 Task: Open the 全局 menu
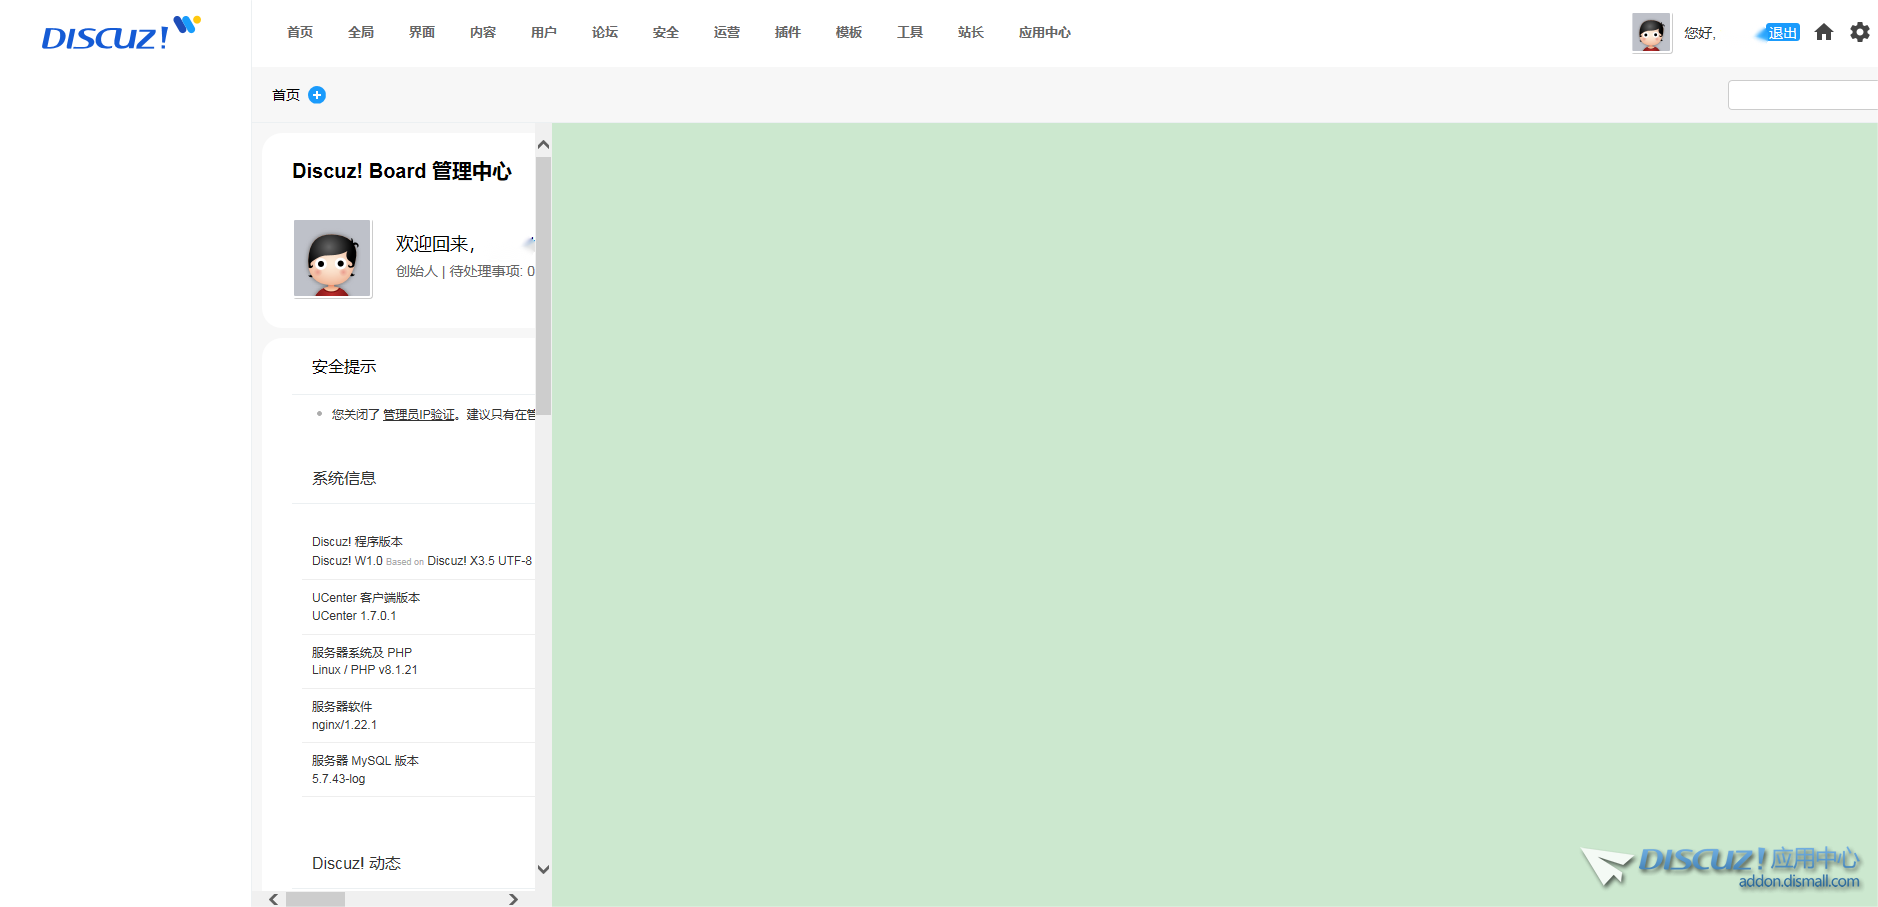coord(361,33)
